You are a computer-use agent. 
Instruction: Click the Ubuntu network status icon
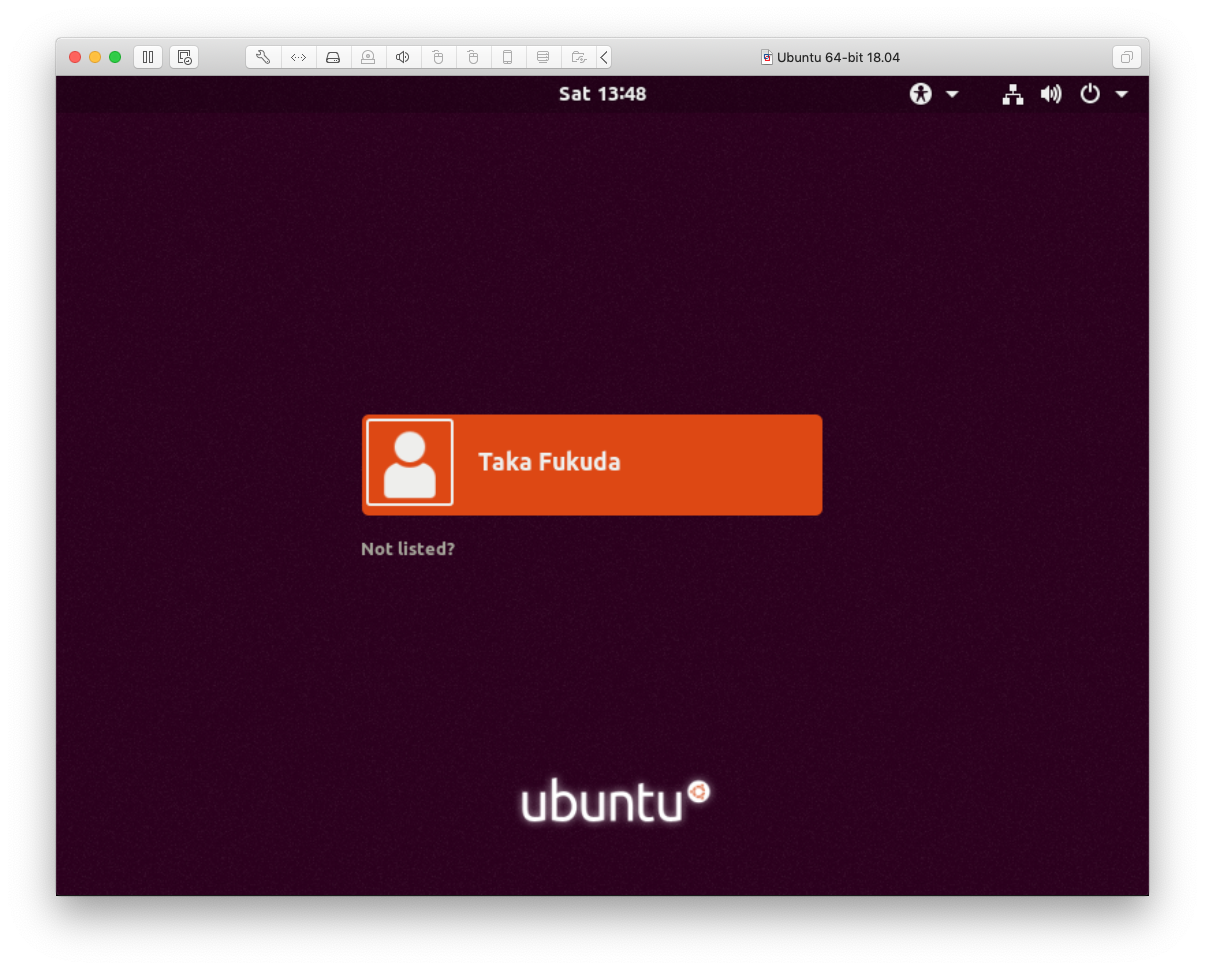coord(1013,94)
